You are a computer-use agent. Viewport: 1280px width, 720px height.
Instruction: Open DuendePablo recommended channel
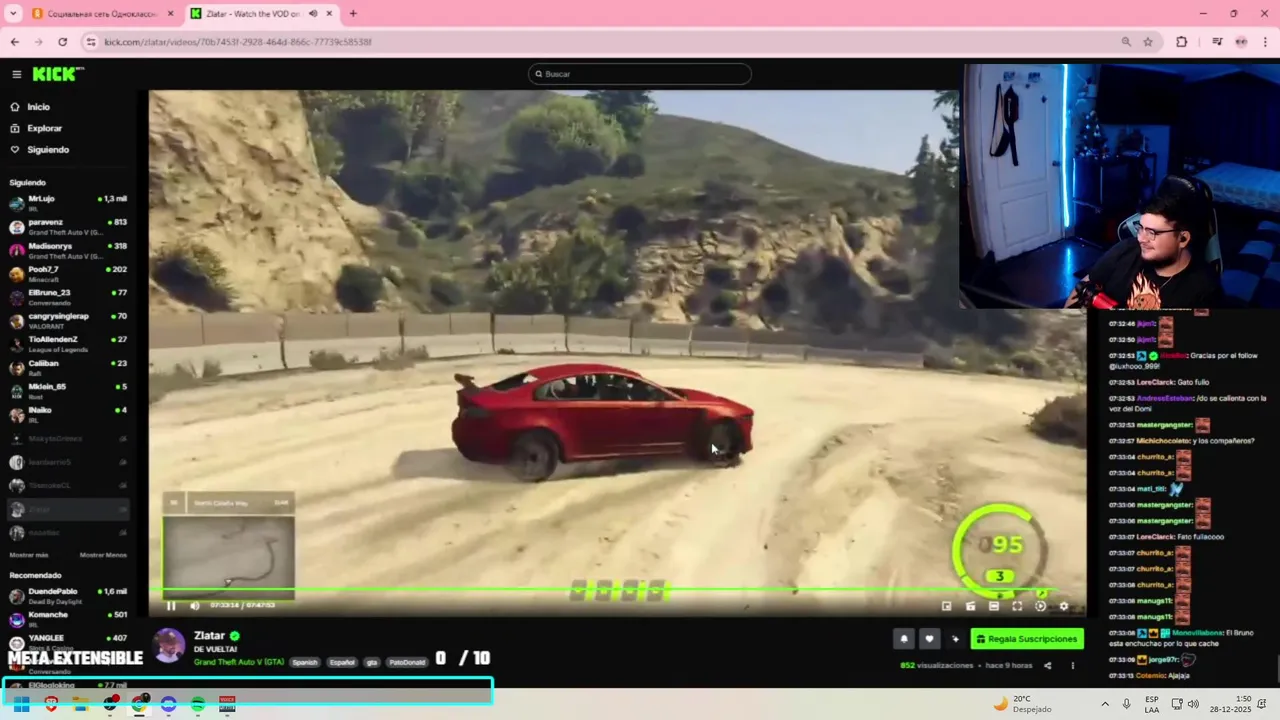tap(68, 596)
